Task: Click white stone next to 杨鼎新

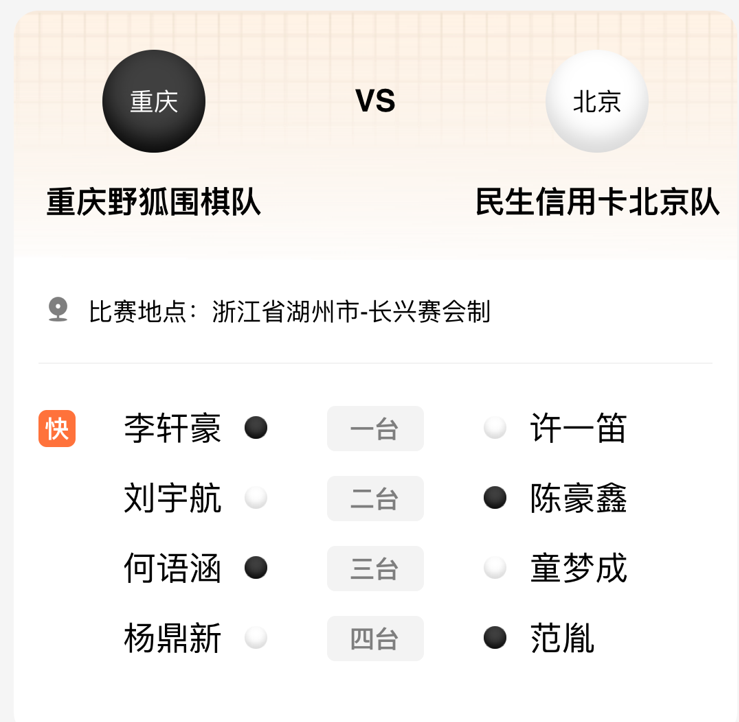Action: tap(256, 638)
